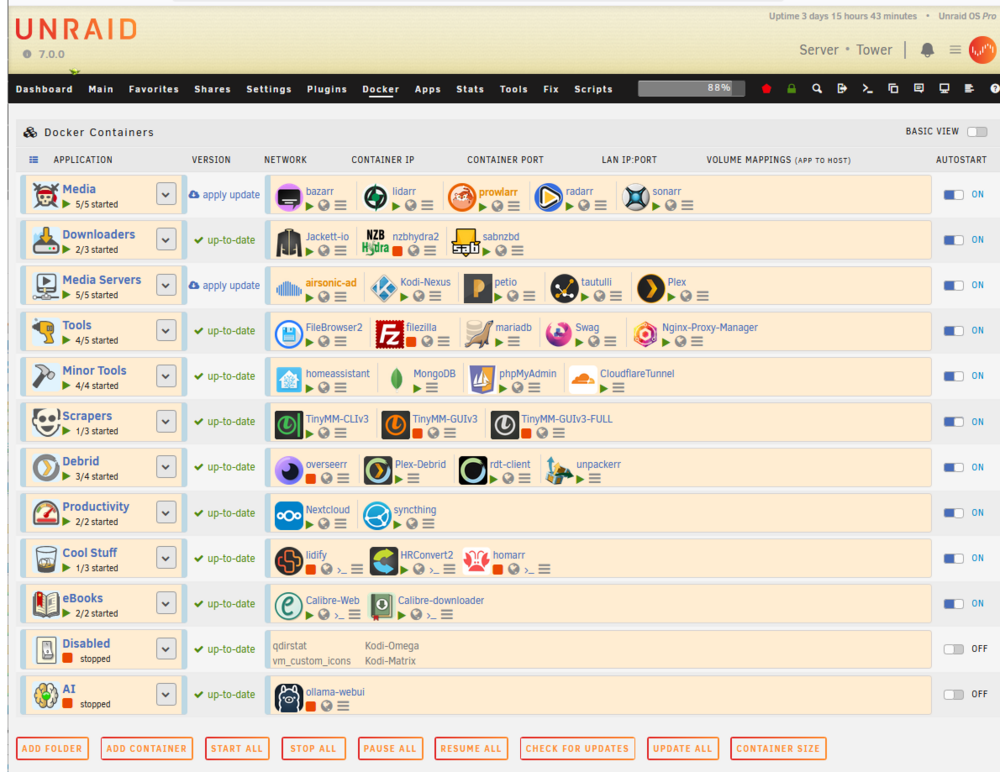
Task: Click the Nextcloud container icon
Action: point(288,516)
